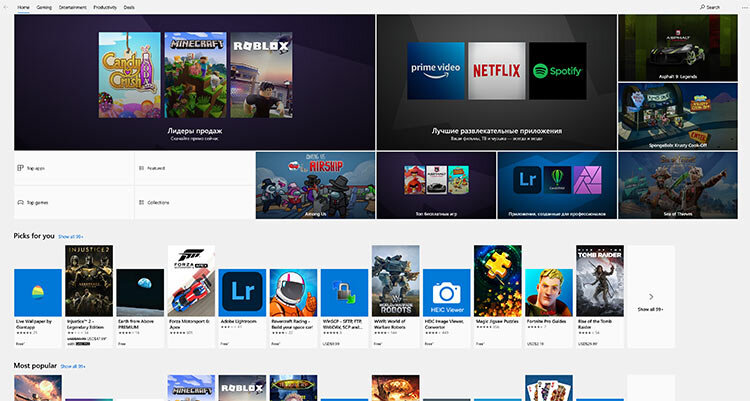Switch to the Gaming tab
The height and width of the screenshot is (401, 750).
pos(44,8)
